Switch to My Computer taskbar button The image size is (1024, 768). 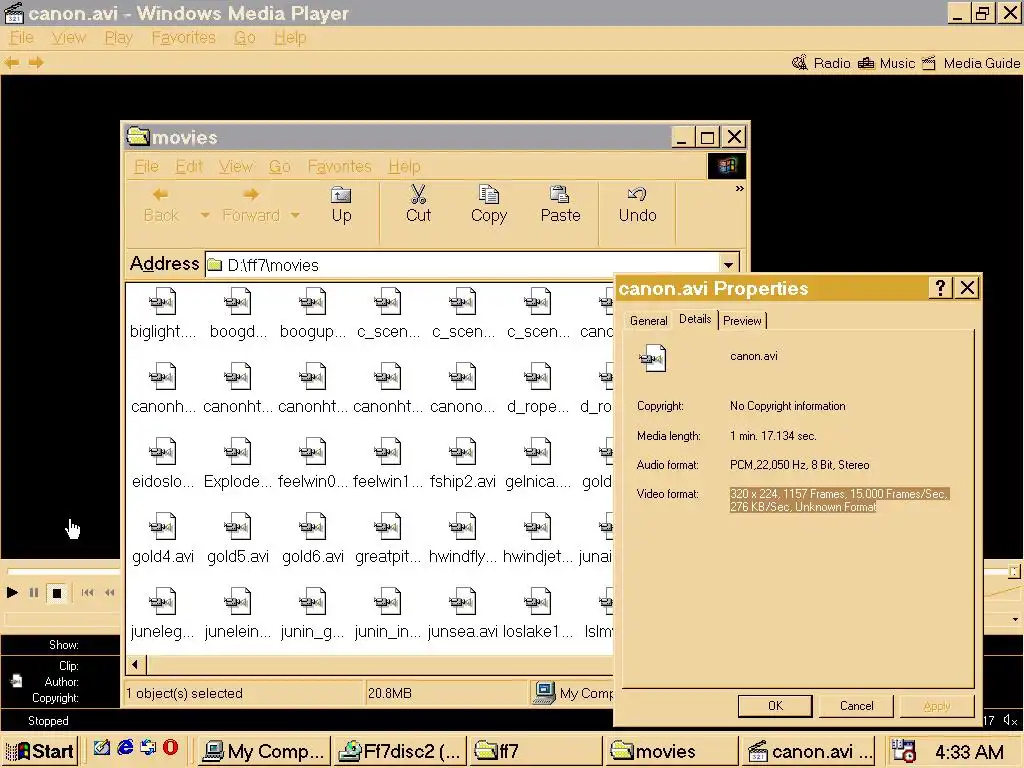point(263,751)
